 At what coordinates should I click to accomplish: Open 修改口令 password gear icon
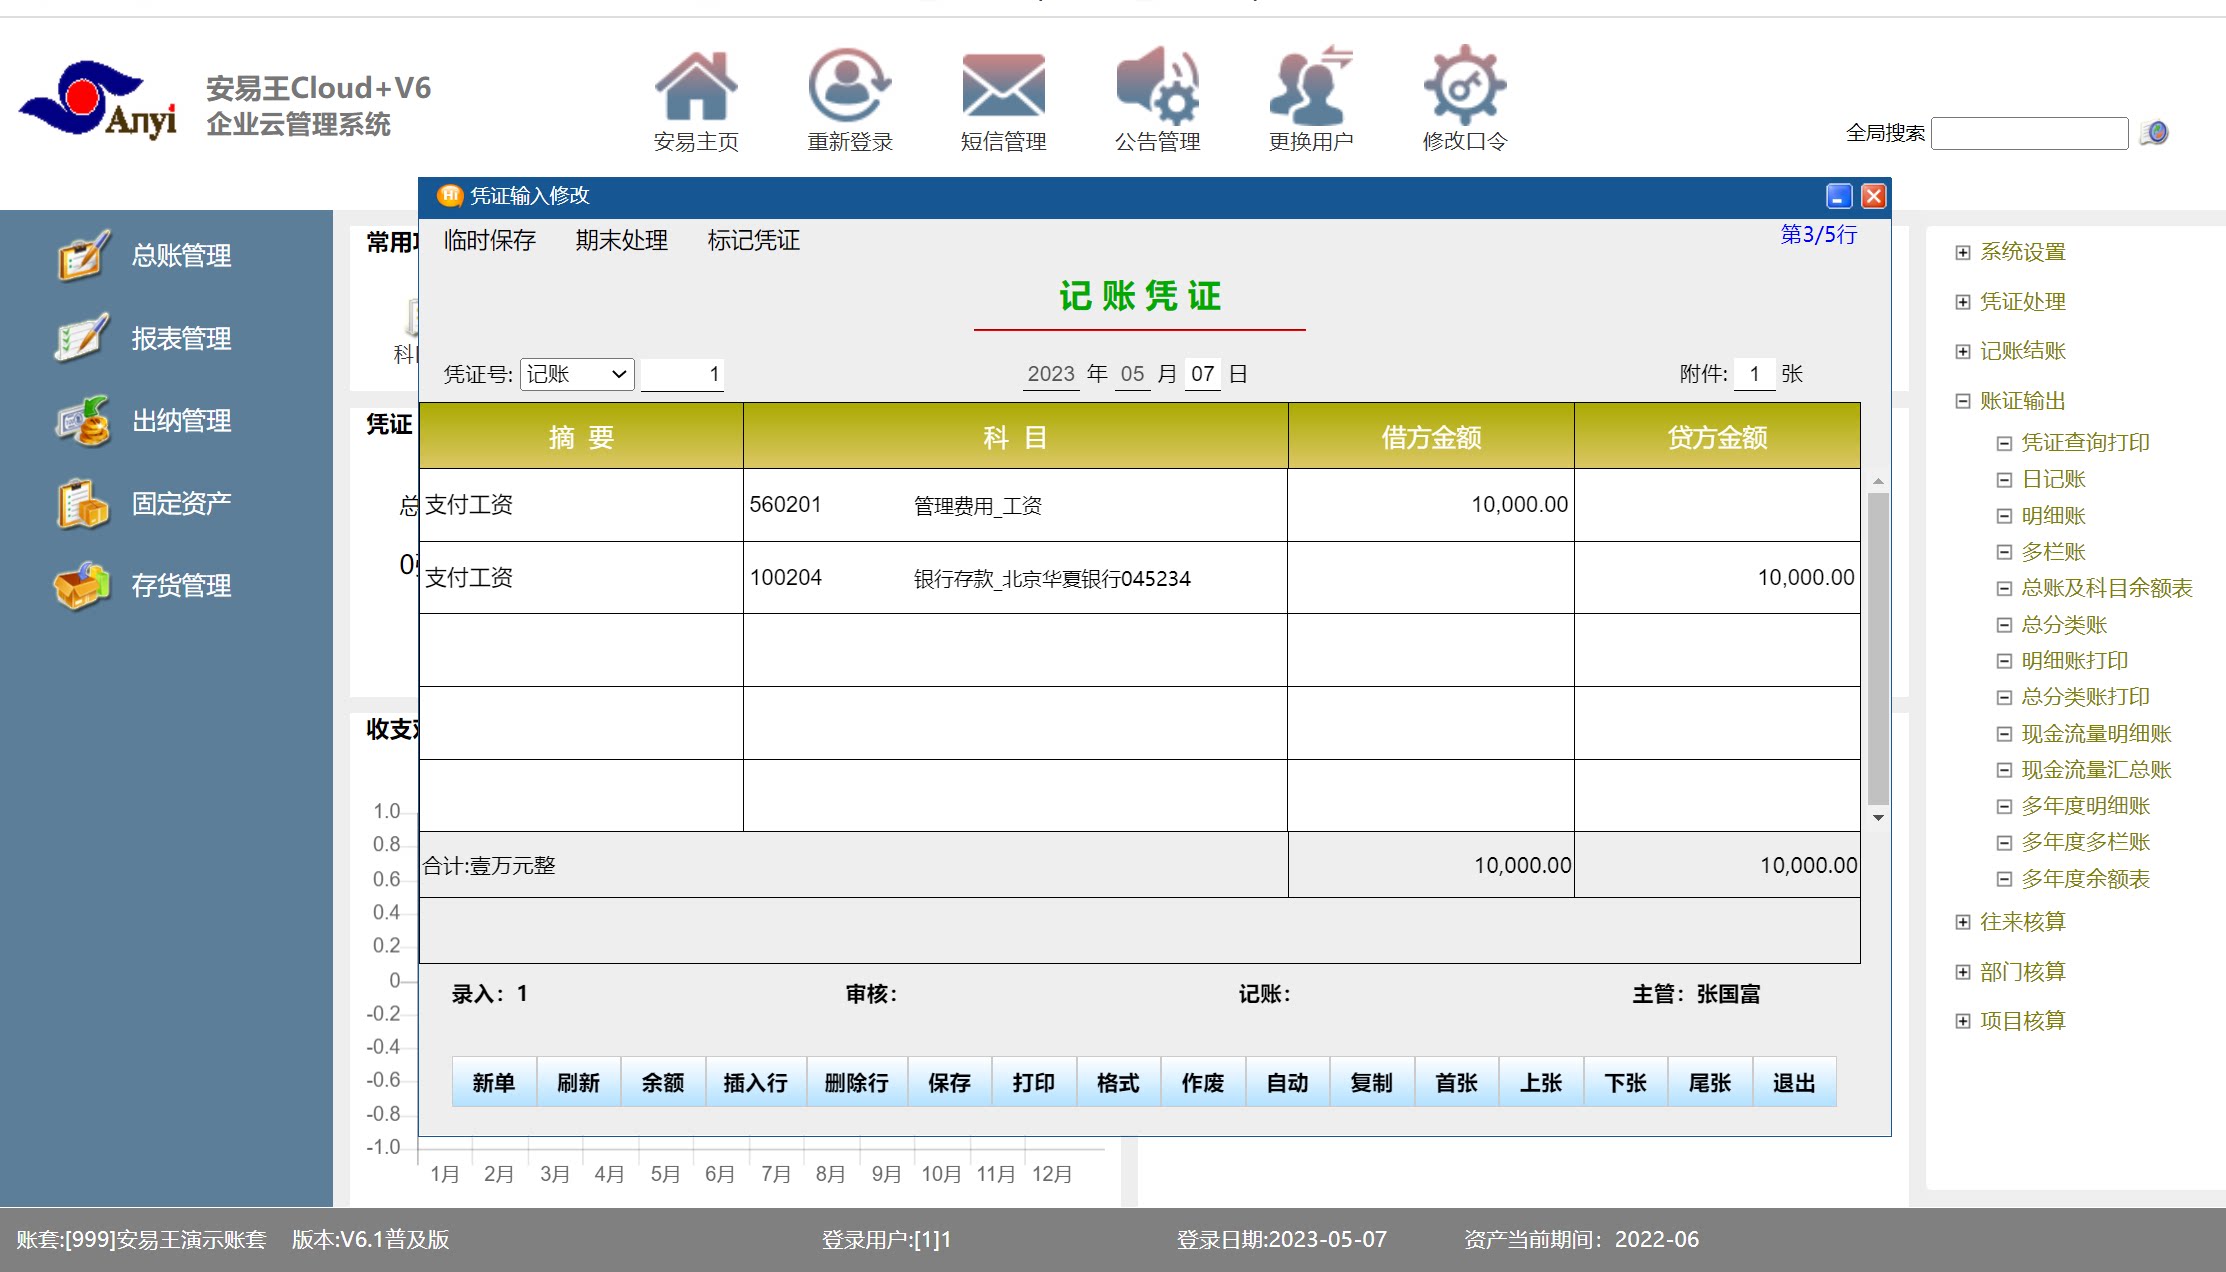(1464, 87)
